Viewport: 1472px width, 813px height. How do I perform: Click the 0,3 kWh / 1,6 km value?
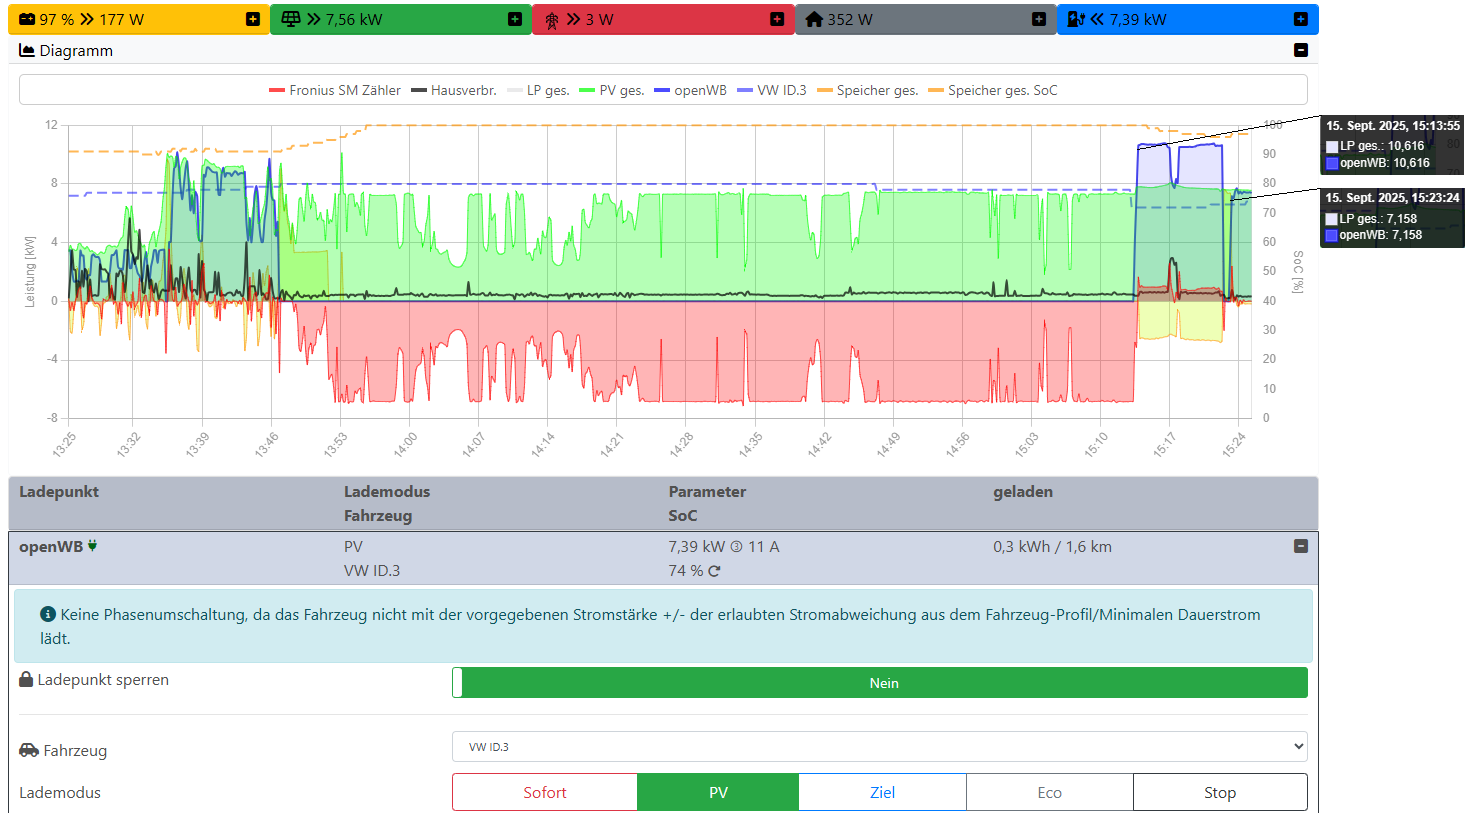coord(1052,547)
